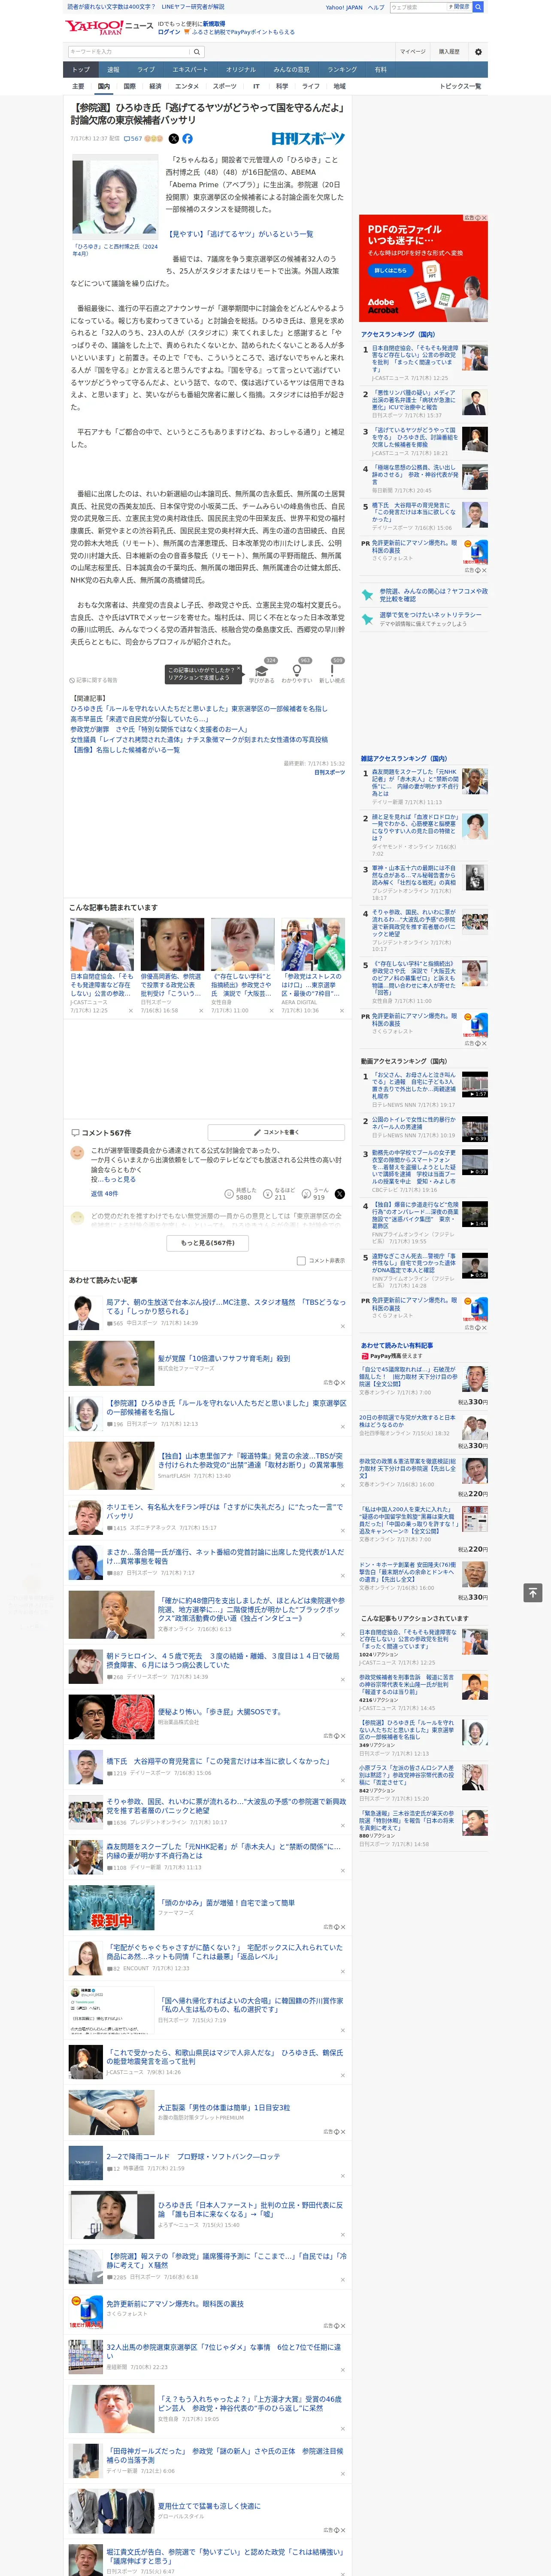Open the 科学 category tab

(x=282, y=86)
